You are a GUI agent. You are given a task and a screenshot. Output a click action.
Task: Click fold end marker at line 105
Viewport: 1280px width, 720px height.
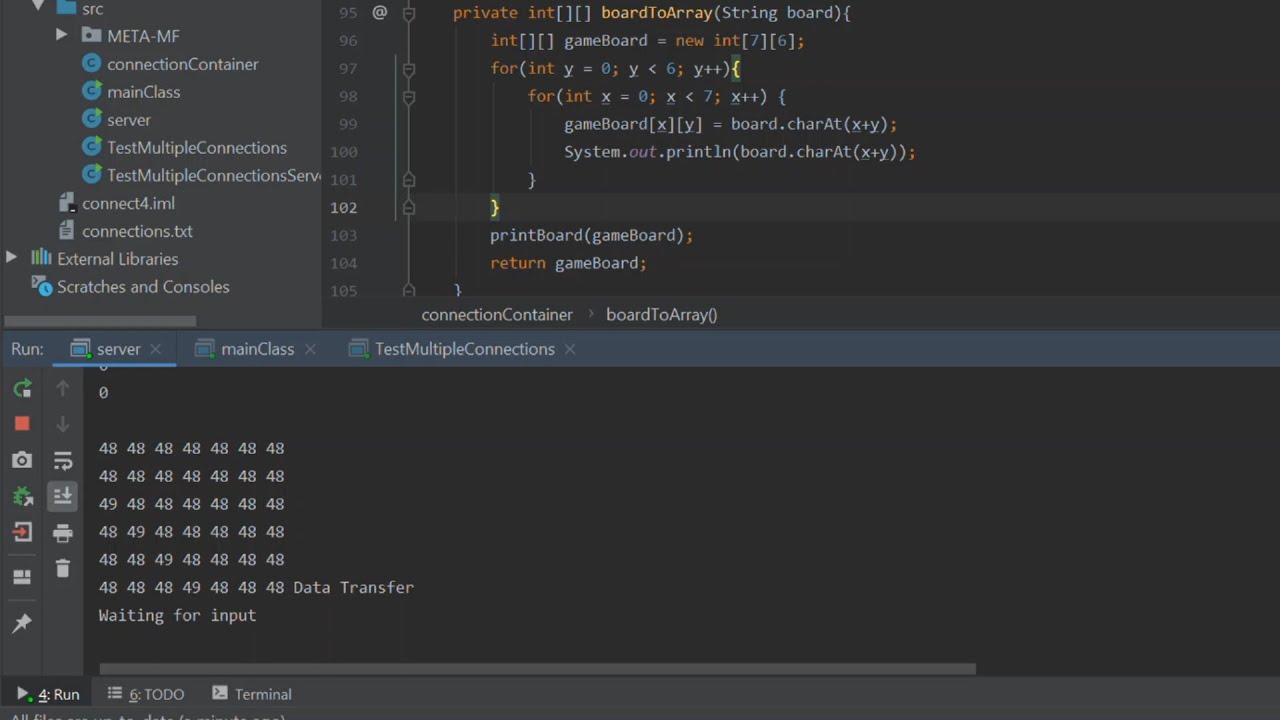pos(409,290)
